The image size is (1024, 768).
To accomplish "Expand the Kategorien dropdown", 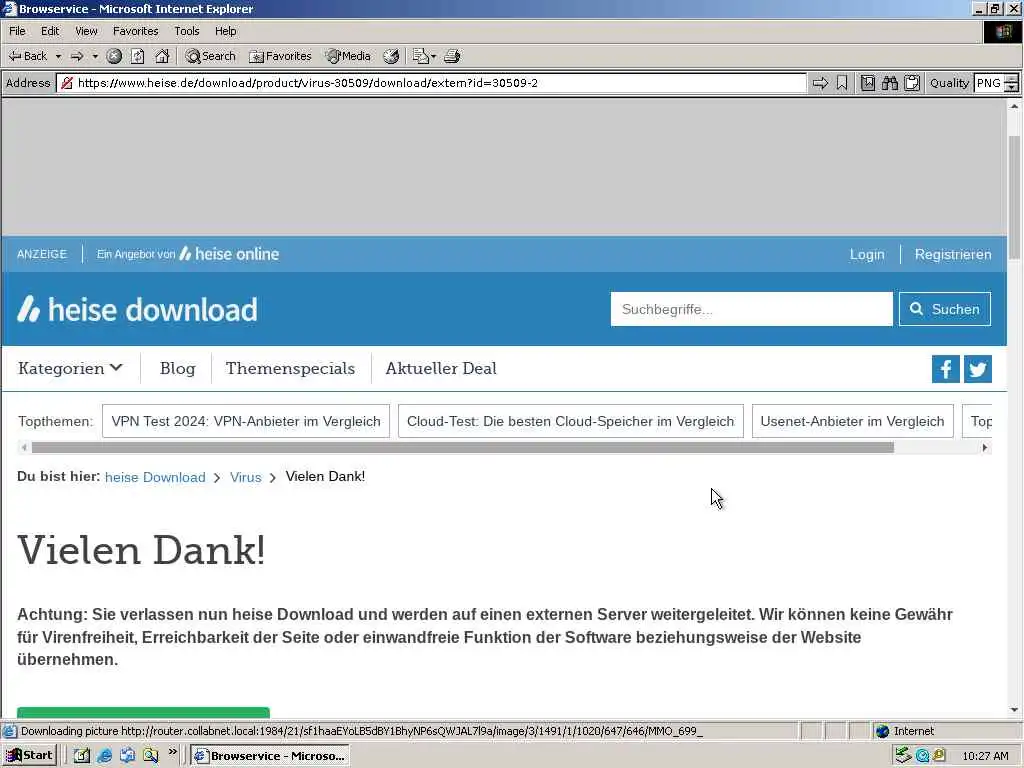I will (x=70, y=368).
